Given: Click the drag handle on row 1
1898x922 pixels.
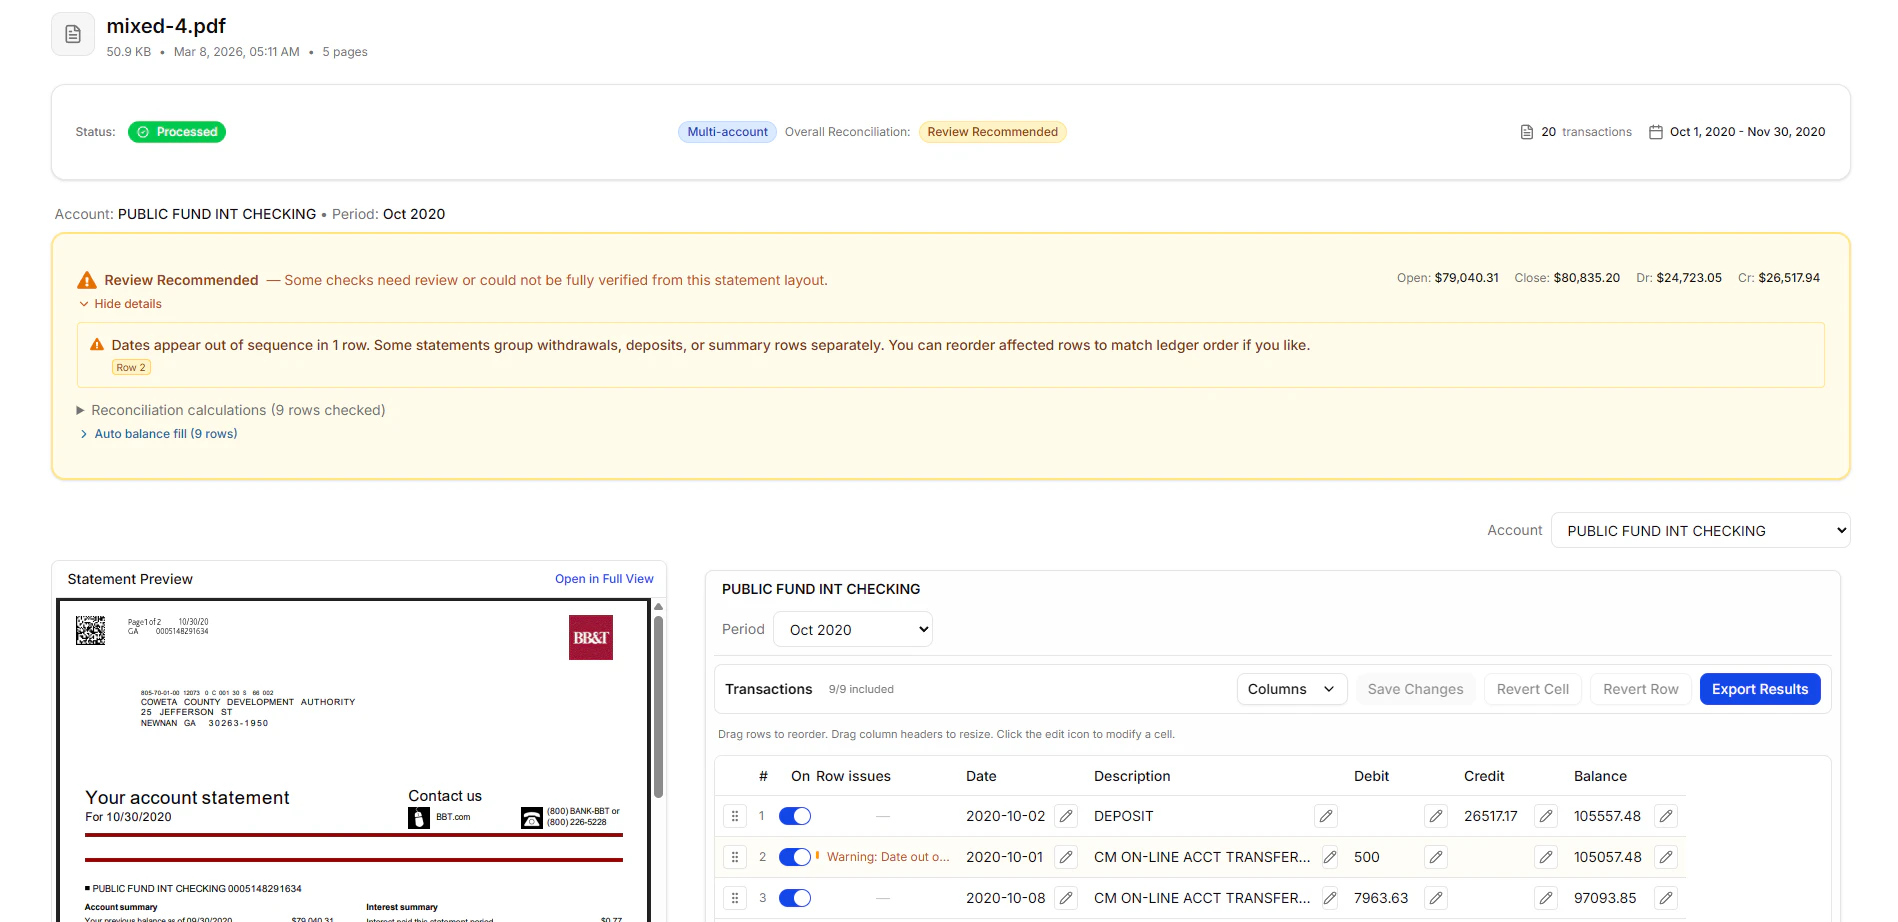Looking at the screenshot, I should [x=735, y=816].
